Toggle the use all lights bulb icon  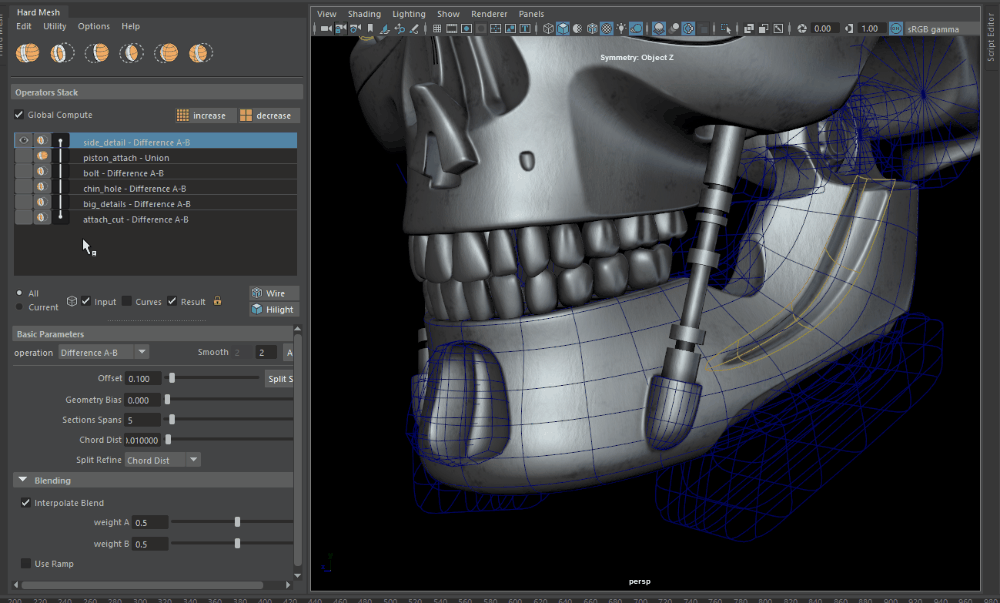point(620,29)
